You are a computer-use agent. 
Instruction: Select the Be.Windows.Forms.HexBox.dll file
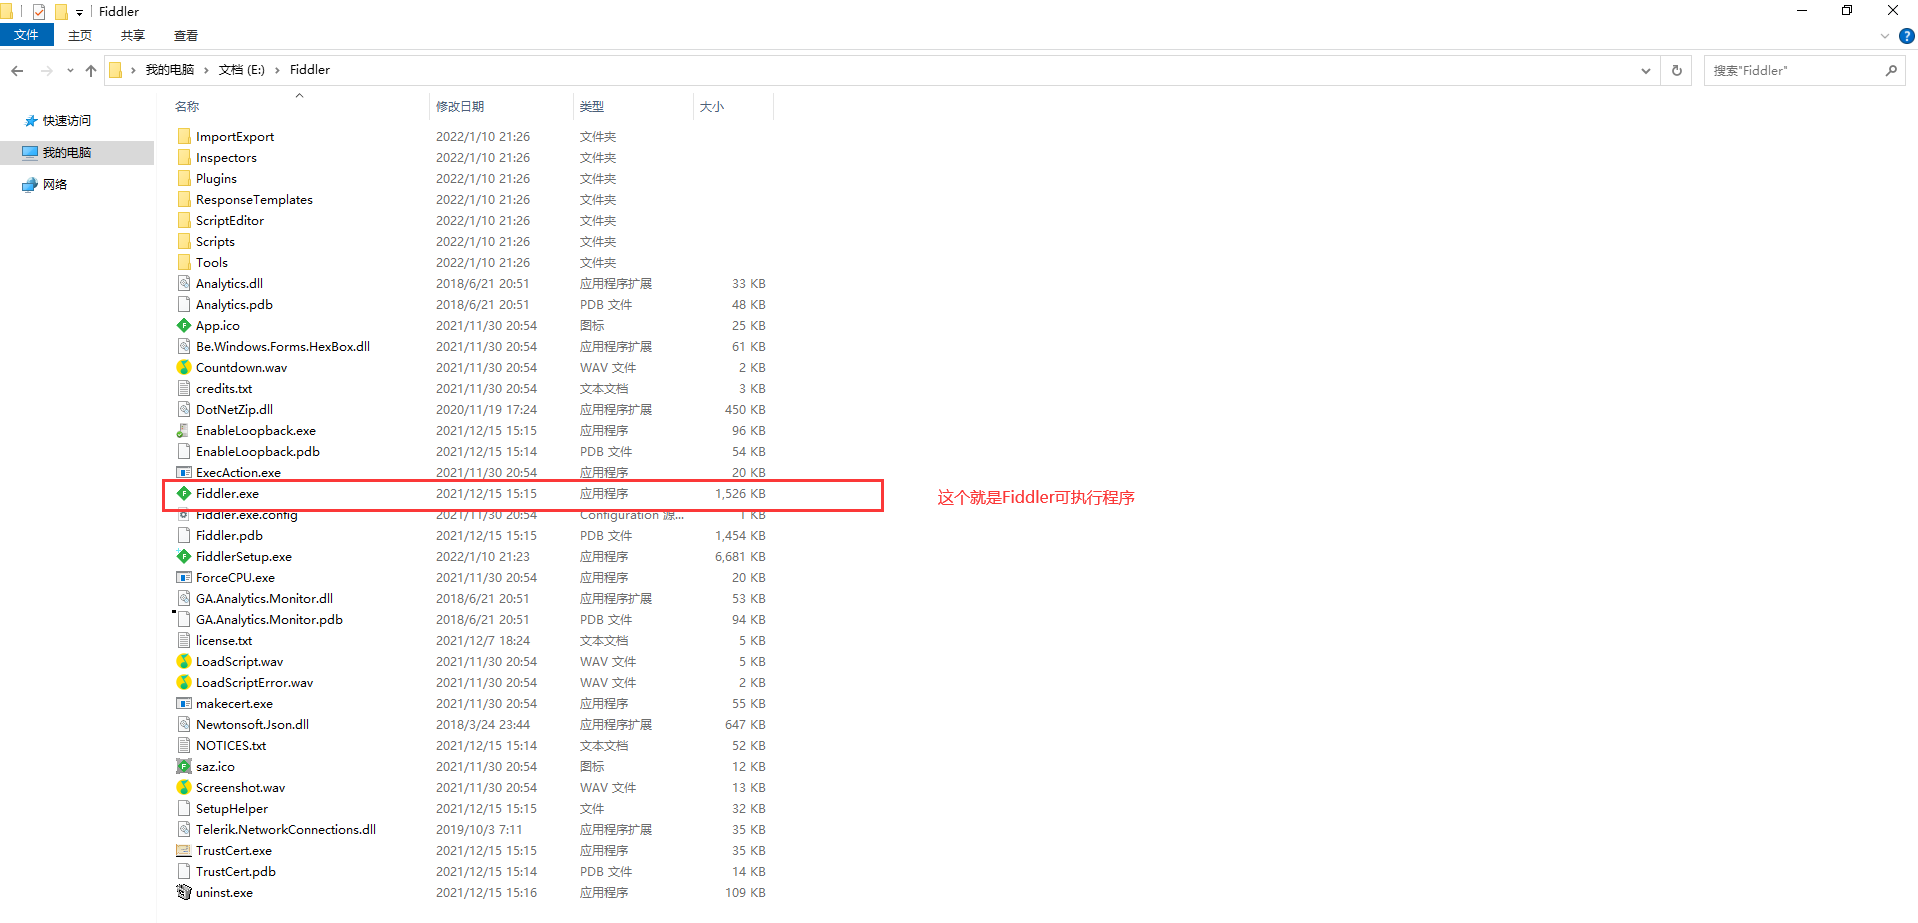pos(283,346)
